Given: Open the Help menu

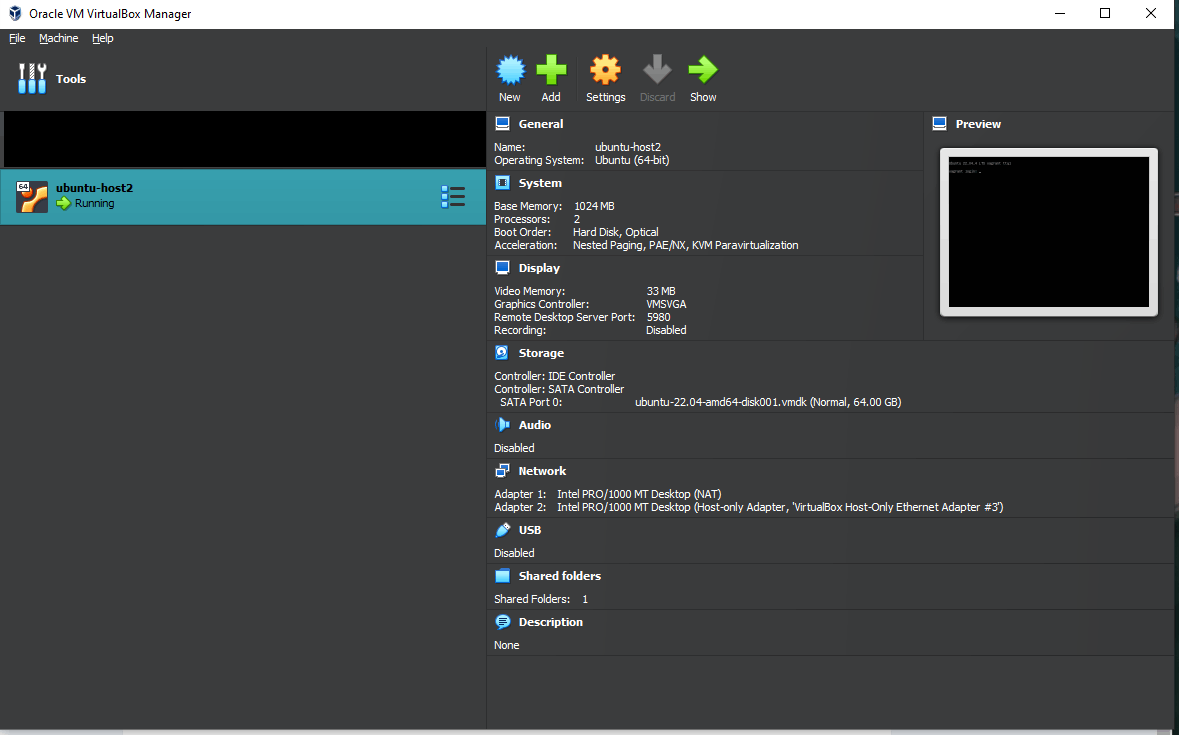Looking at the screenshot, I should [x=102, y=38].
